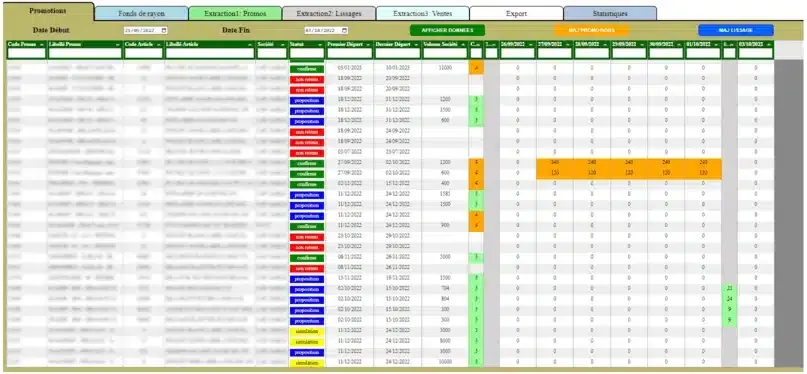Sort by the Libellé Promo column arrow
807x374 pixels.
tap(119, 45)
